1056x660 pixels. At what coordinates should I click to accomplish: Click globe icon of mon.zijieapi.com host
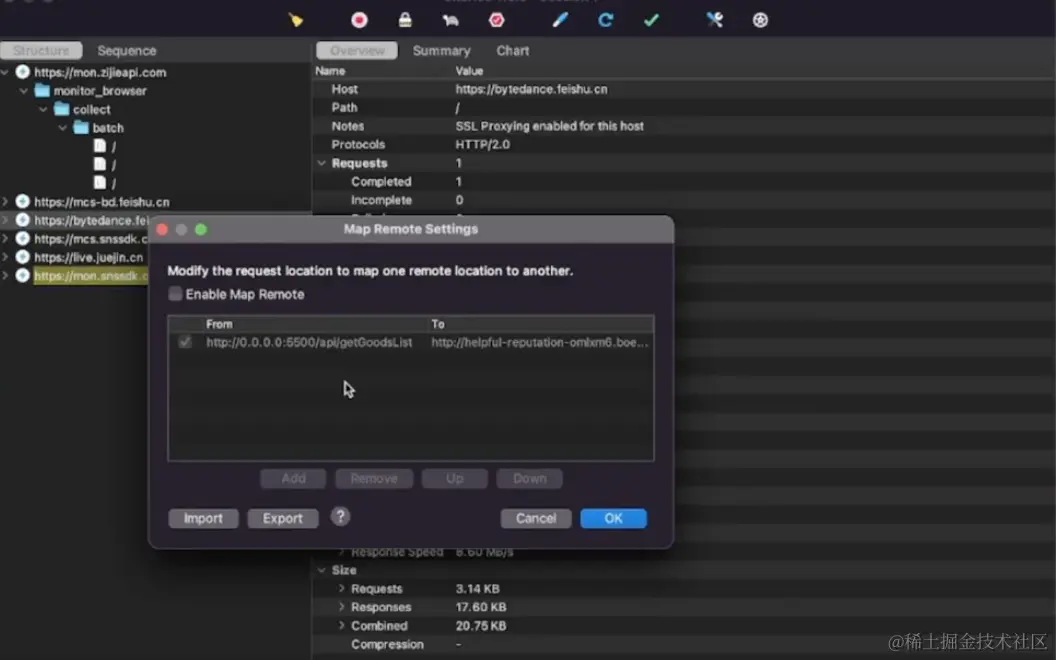(x=22, y=72)
